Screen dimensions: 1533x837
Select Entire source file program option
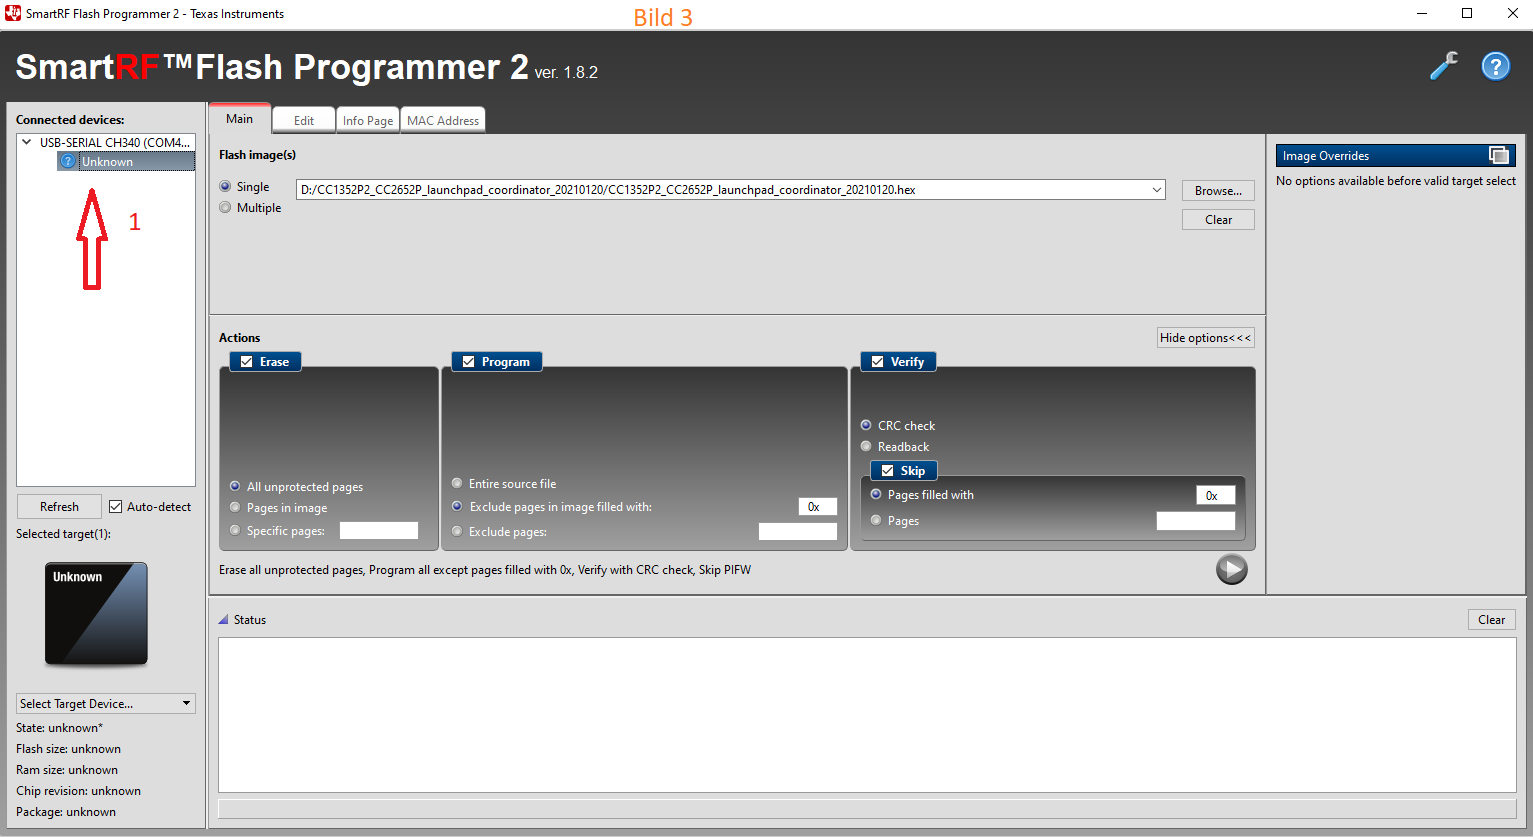point(457,483)
